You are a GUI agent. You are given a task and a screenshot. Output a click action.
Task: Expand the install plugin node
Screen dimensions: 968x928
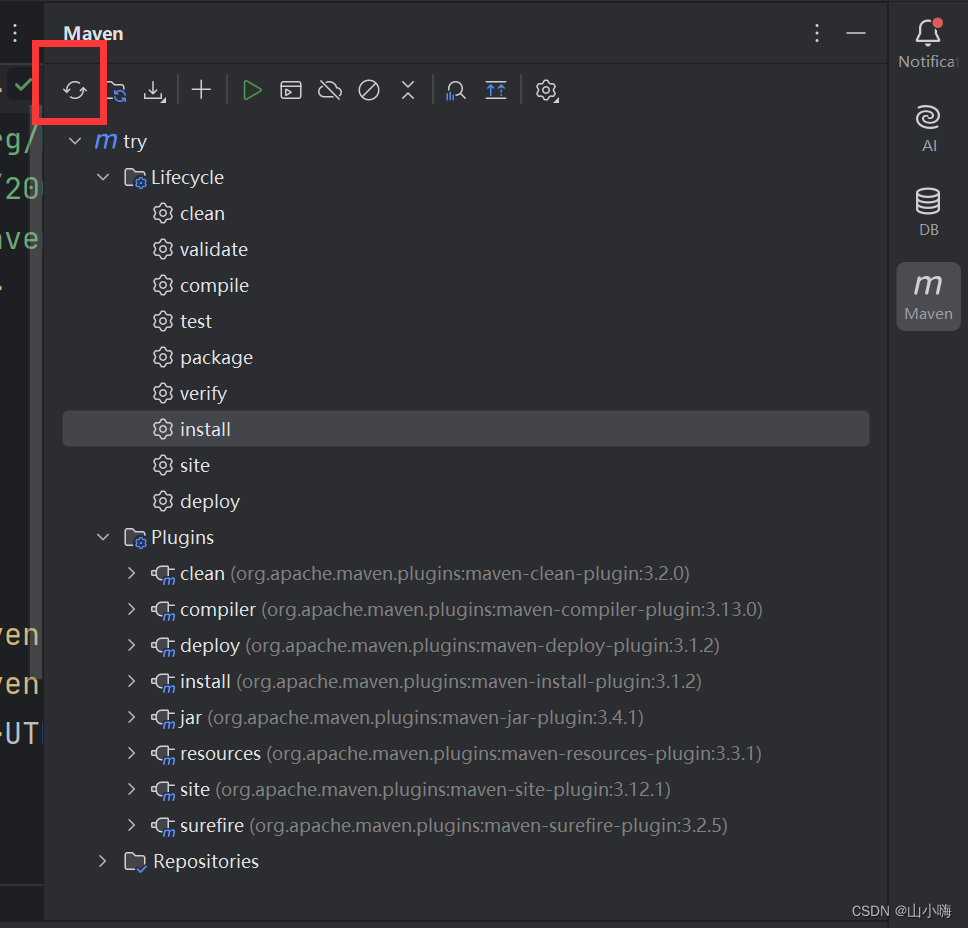(x=131, y=681)
